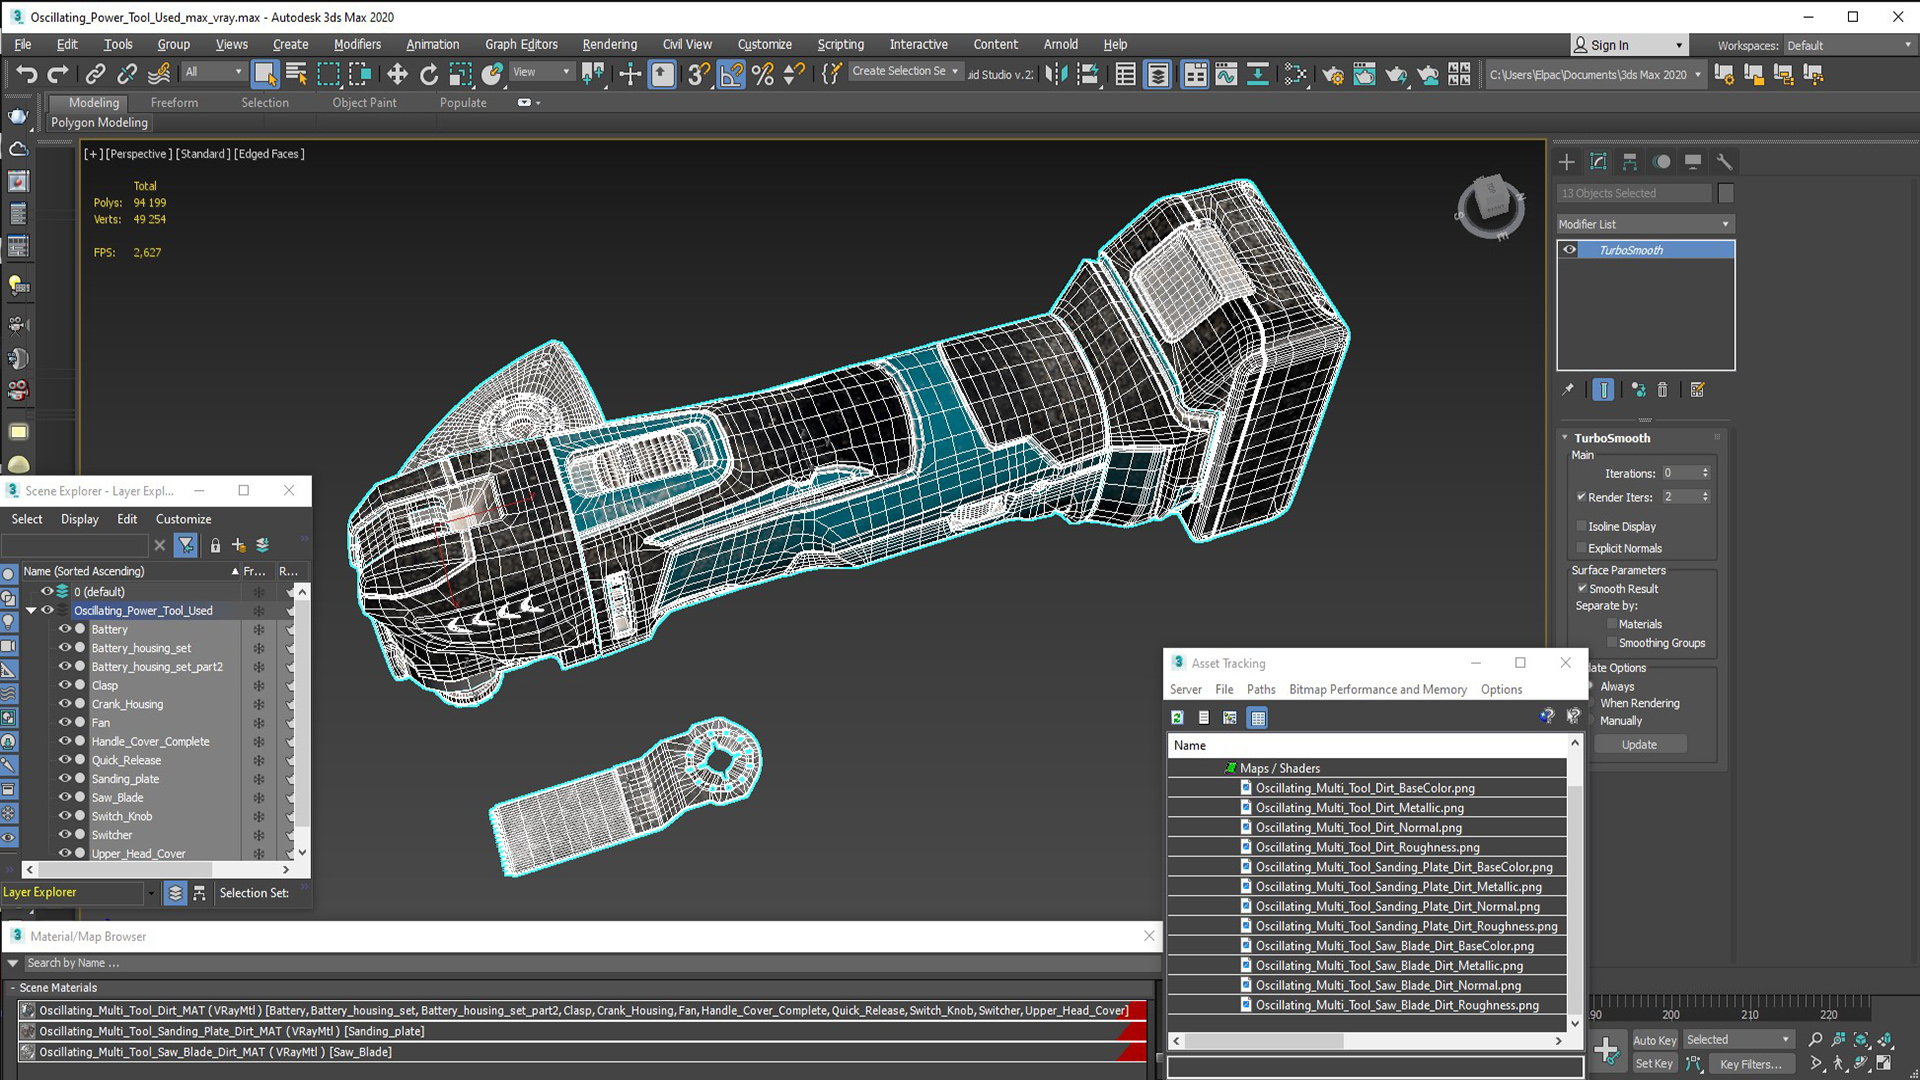Click the Undo arrow icon
Screen dimensions: 1920x1080
point(27,74)
